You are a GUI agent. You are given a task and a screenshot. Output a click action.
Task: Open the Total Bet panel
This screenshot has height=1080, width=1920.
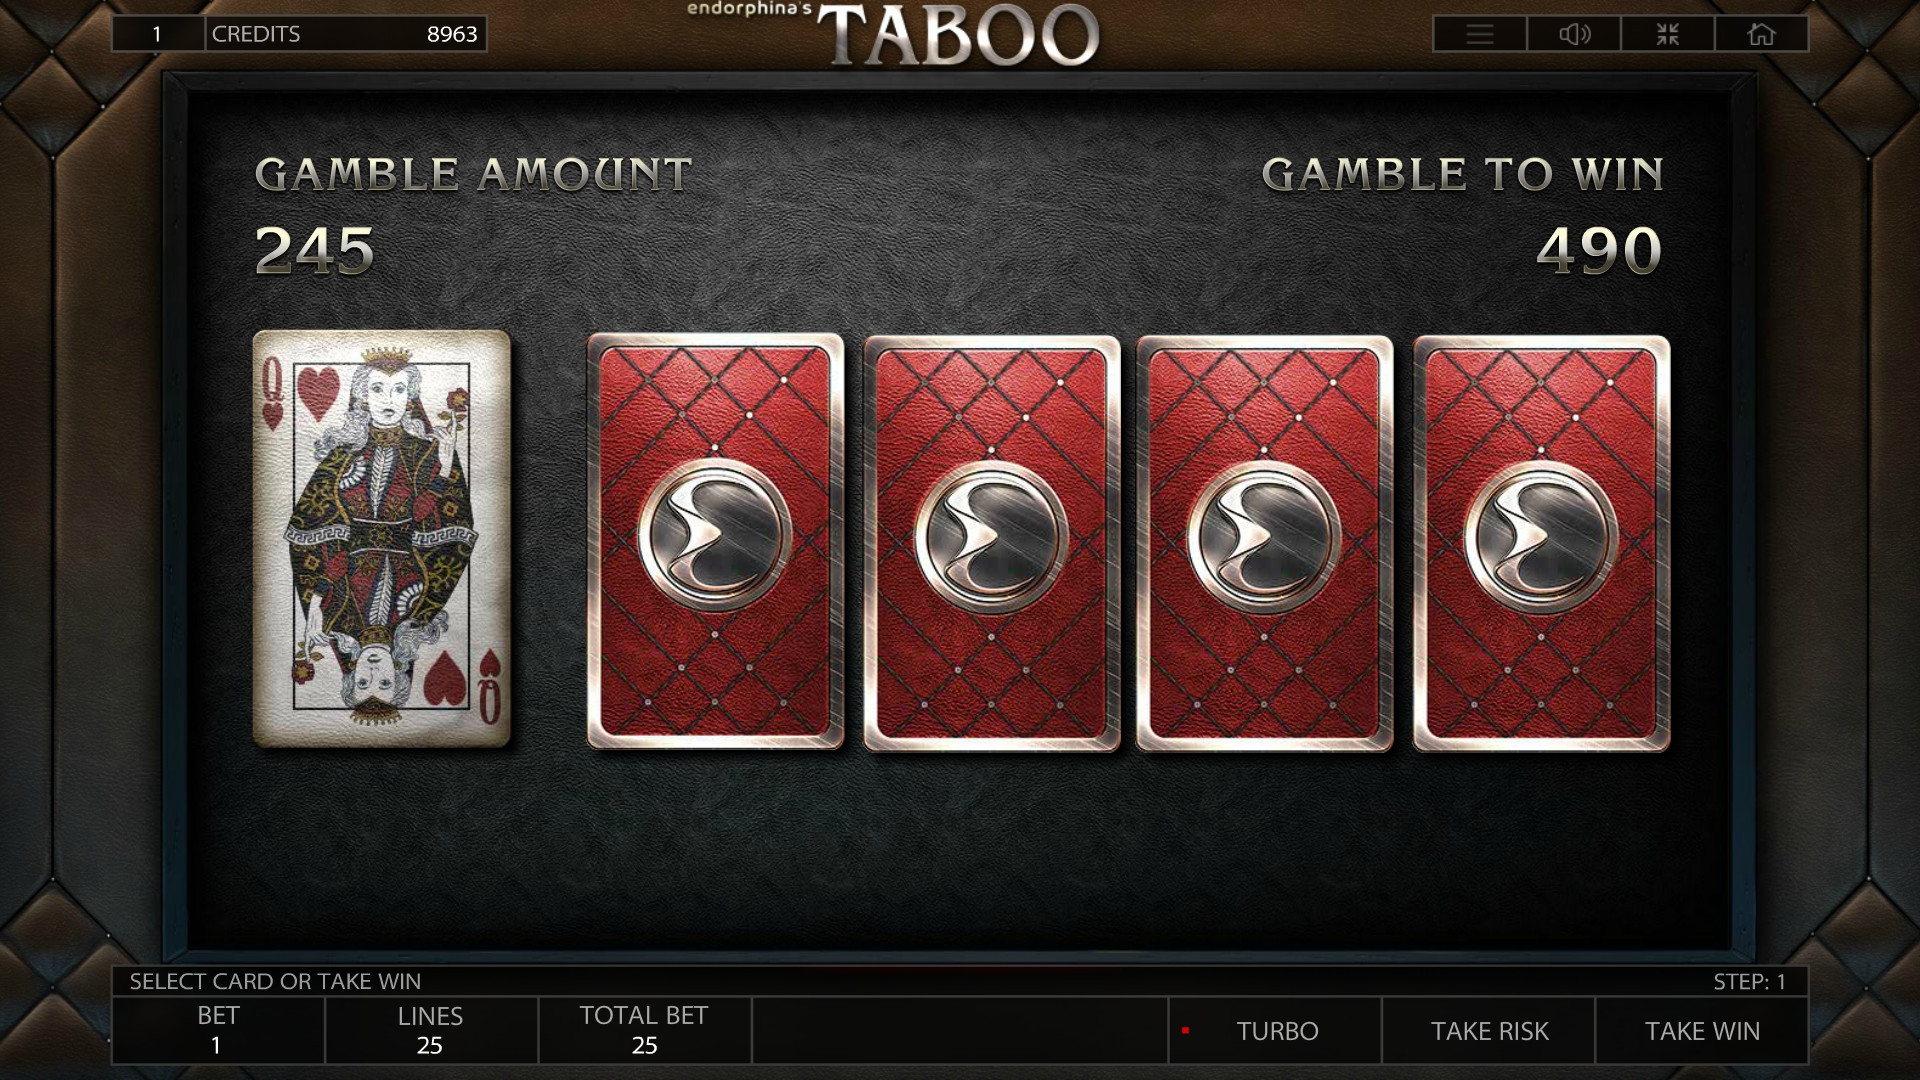645,1030
